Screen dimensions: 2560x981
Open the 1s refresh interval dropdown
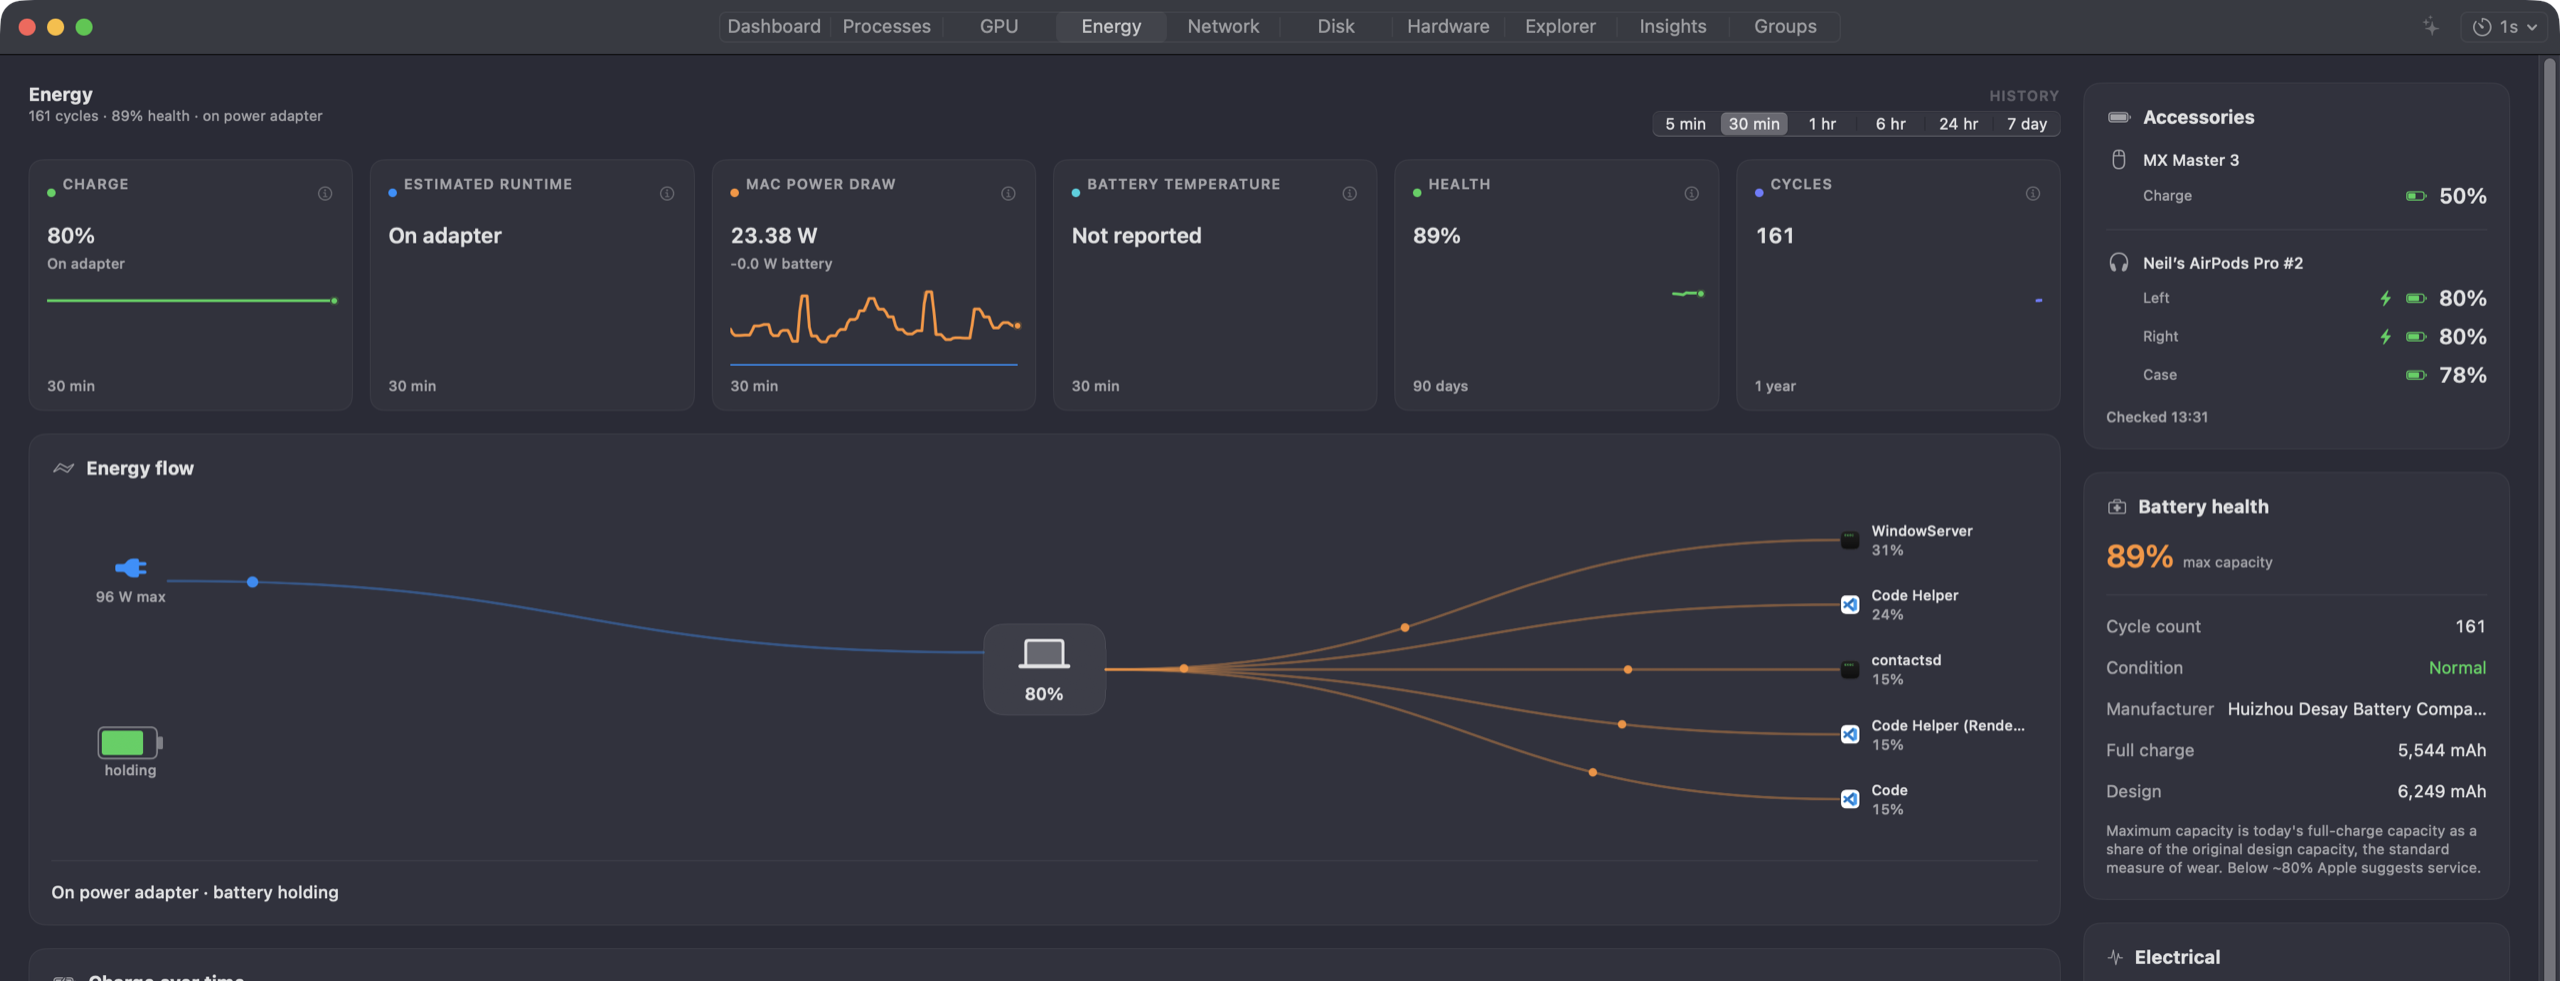point(2504,27)
